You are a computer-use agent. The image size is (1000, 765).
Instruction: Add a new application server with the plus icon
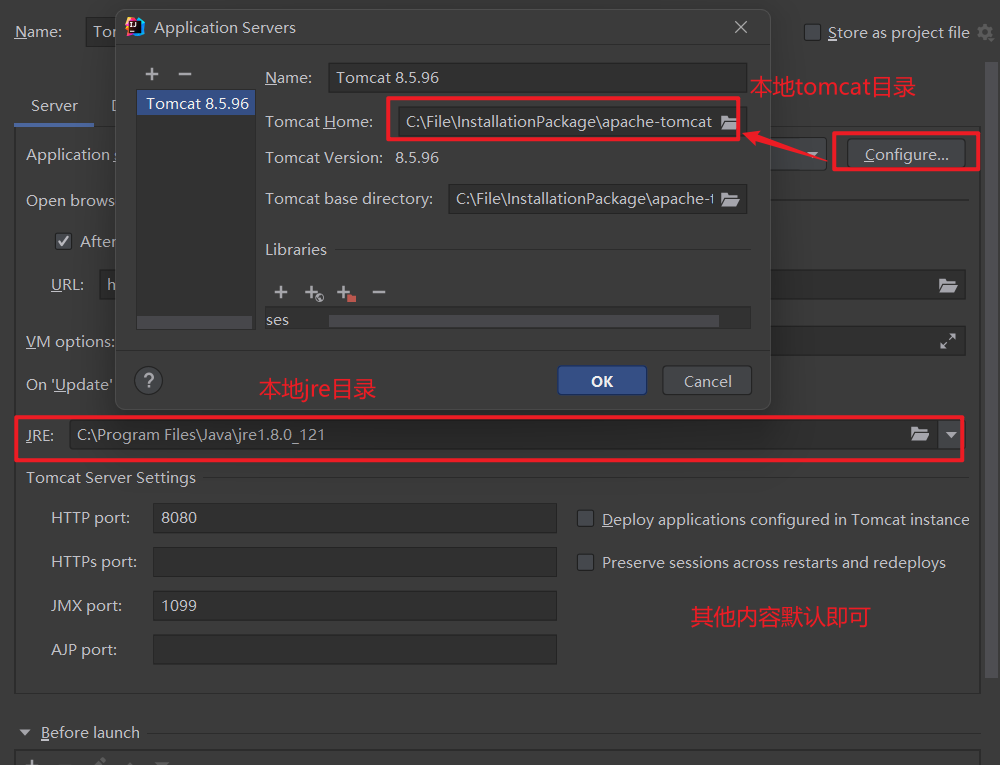(x=152, y=74)
